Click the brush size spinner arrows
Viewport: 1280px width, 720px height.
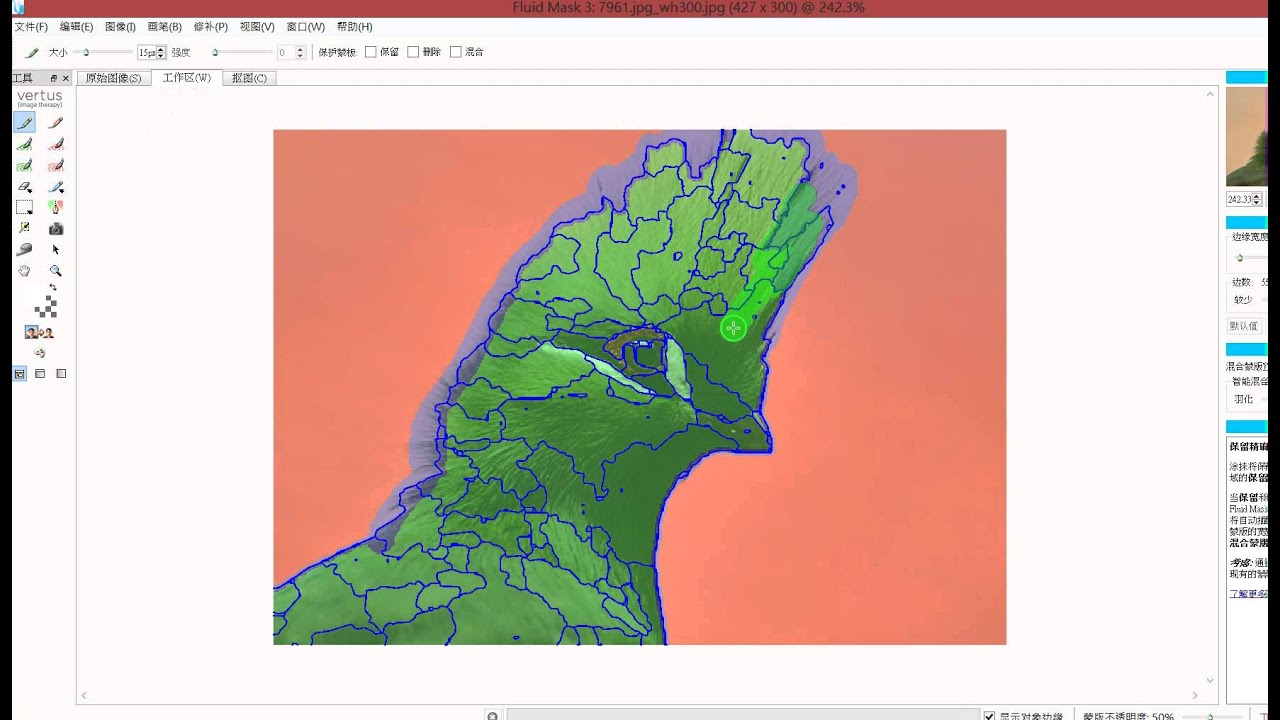click(x=161, y=52)
